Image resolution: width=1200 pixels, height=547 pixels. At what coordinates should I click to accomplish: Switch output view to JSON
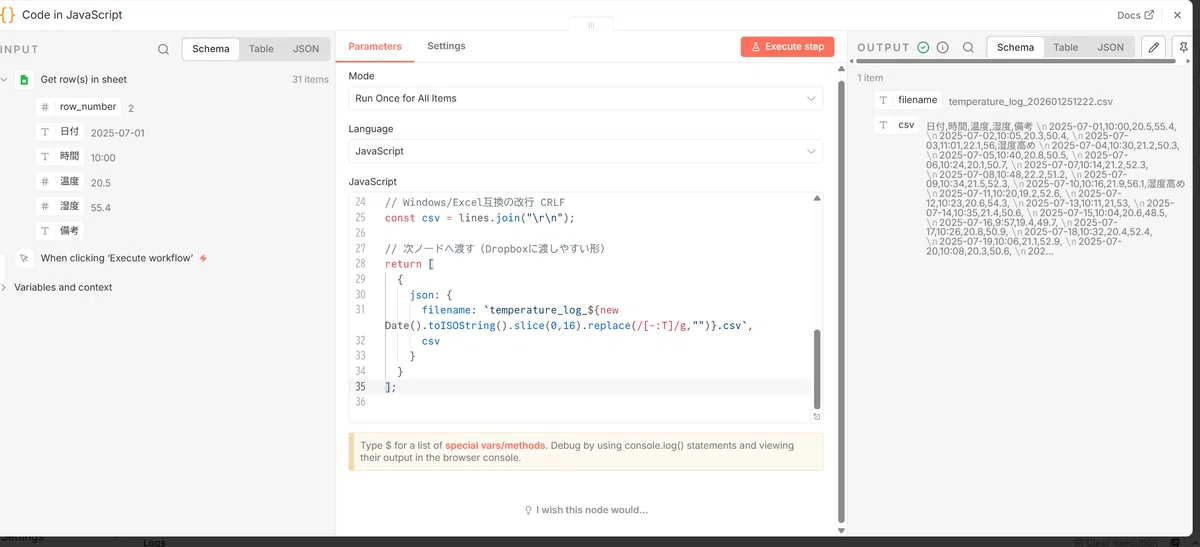coord(1111,47)
